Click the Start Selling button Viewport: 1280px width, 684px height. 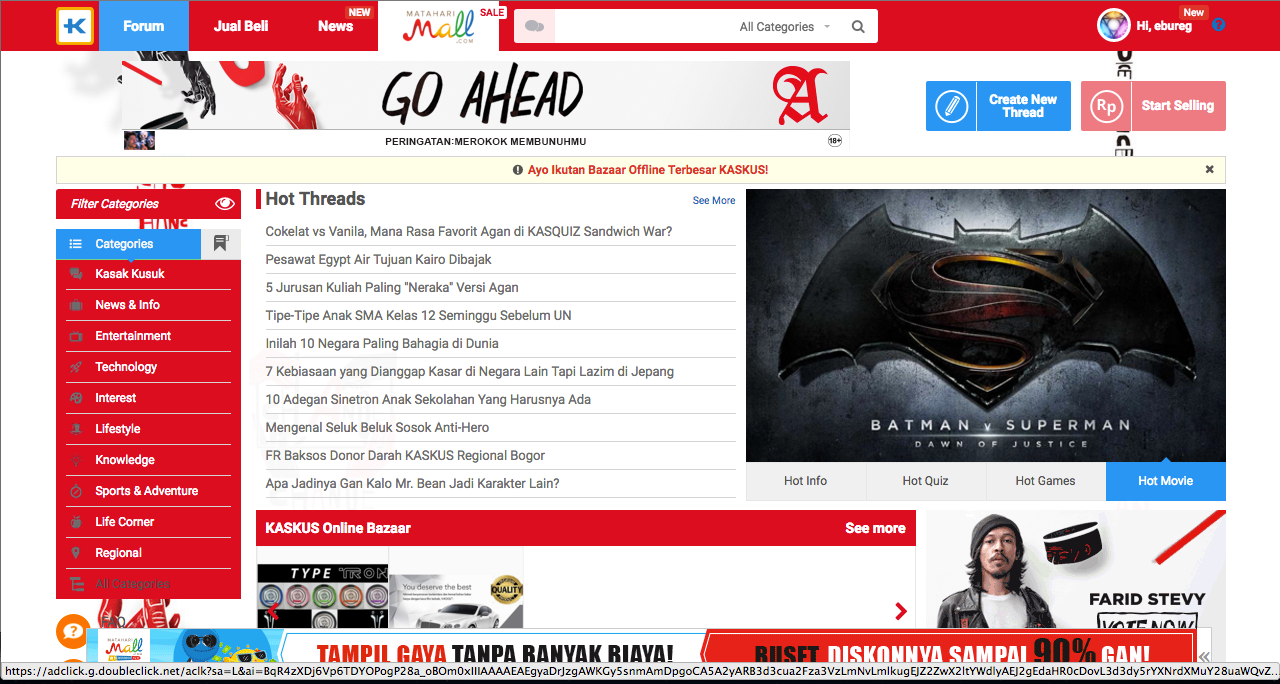click(x=1153, y=106)
